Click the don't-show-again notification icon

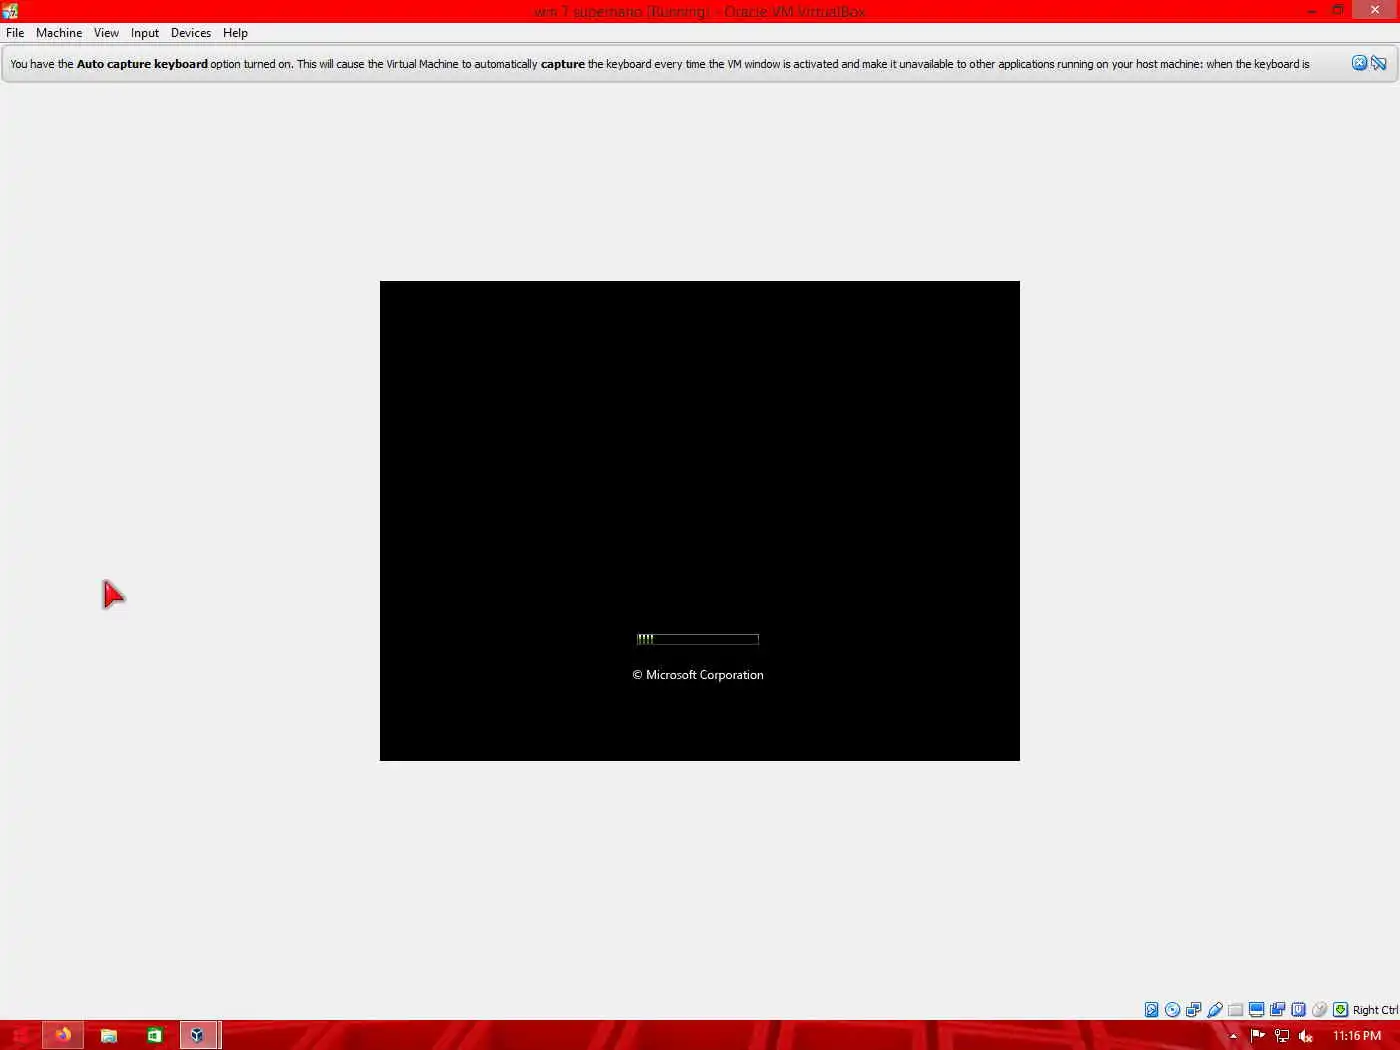[x=1379, y=63]
